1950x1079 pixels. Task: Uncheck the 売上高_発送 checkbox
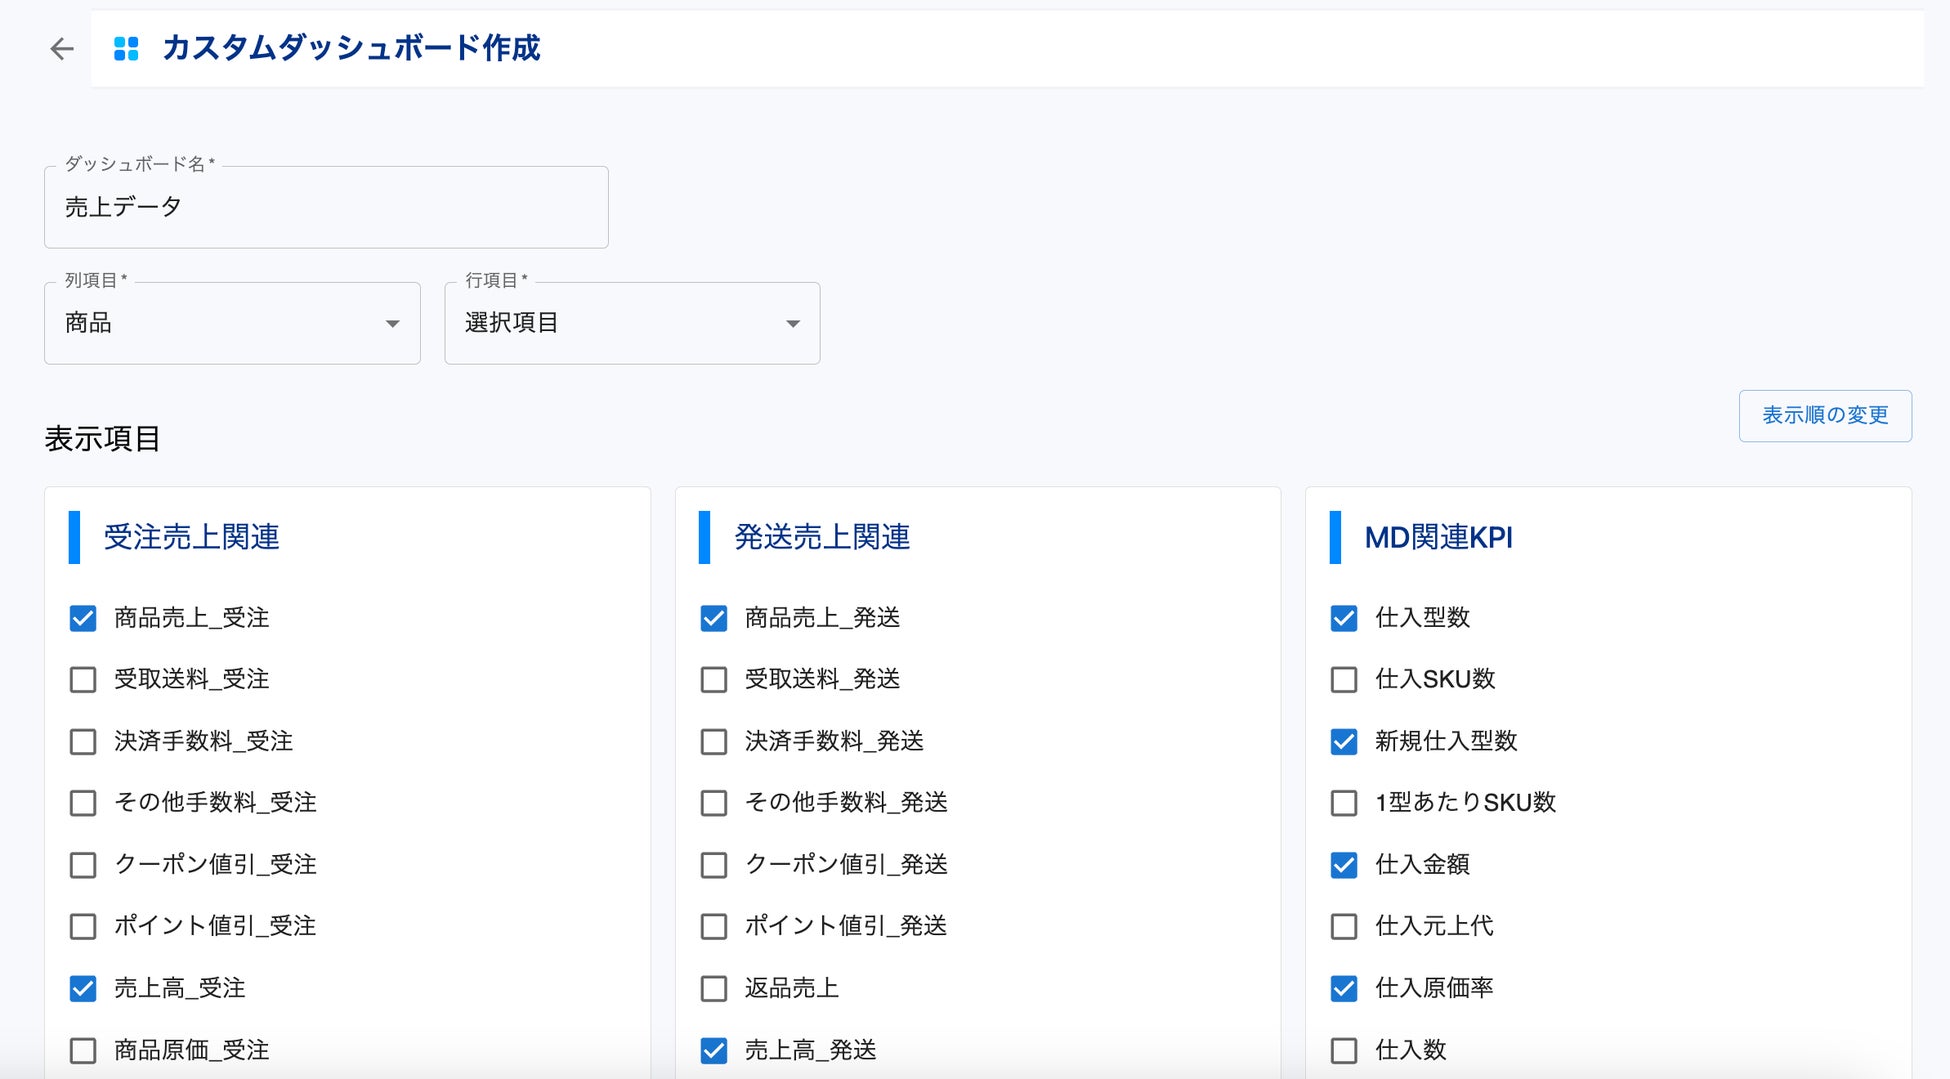tap(714, 1051)
